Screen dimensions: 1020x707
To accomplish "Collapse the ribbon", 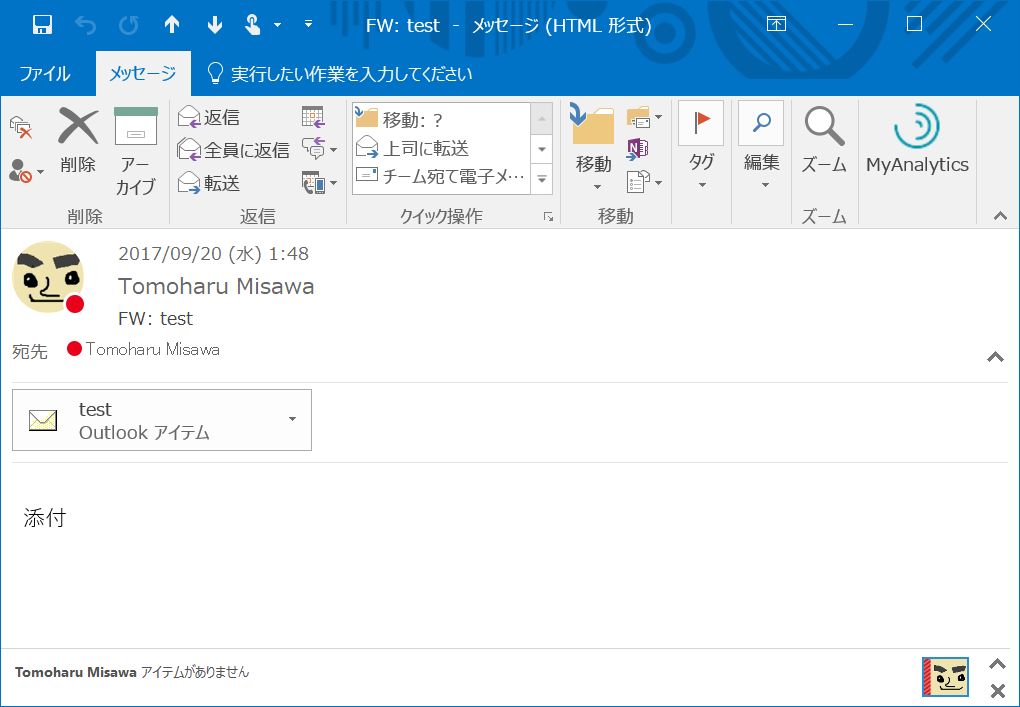I will [x=1000, y=215].
